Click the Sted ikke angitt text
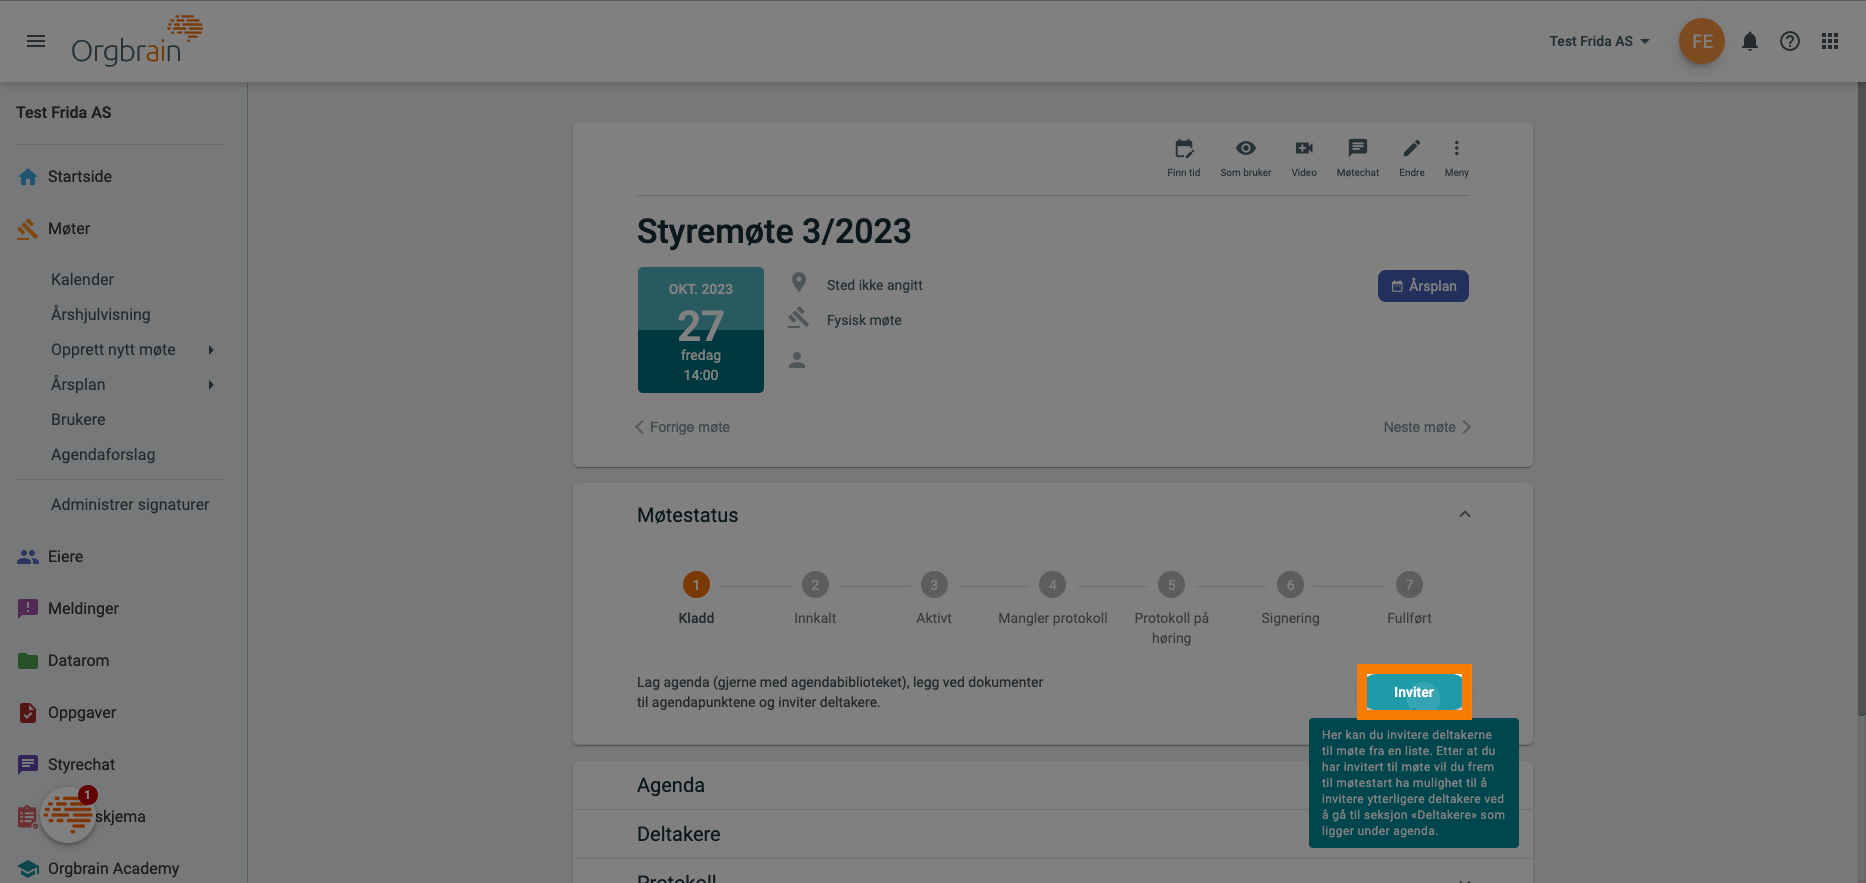1866x883 pixels. click(x=875, y=285)
